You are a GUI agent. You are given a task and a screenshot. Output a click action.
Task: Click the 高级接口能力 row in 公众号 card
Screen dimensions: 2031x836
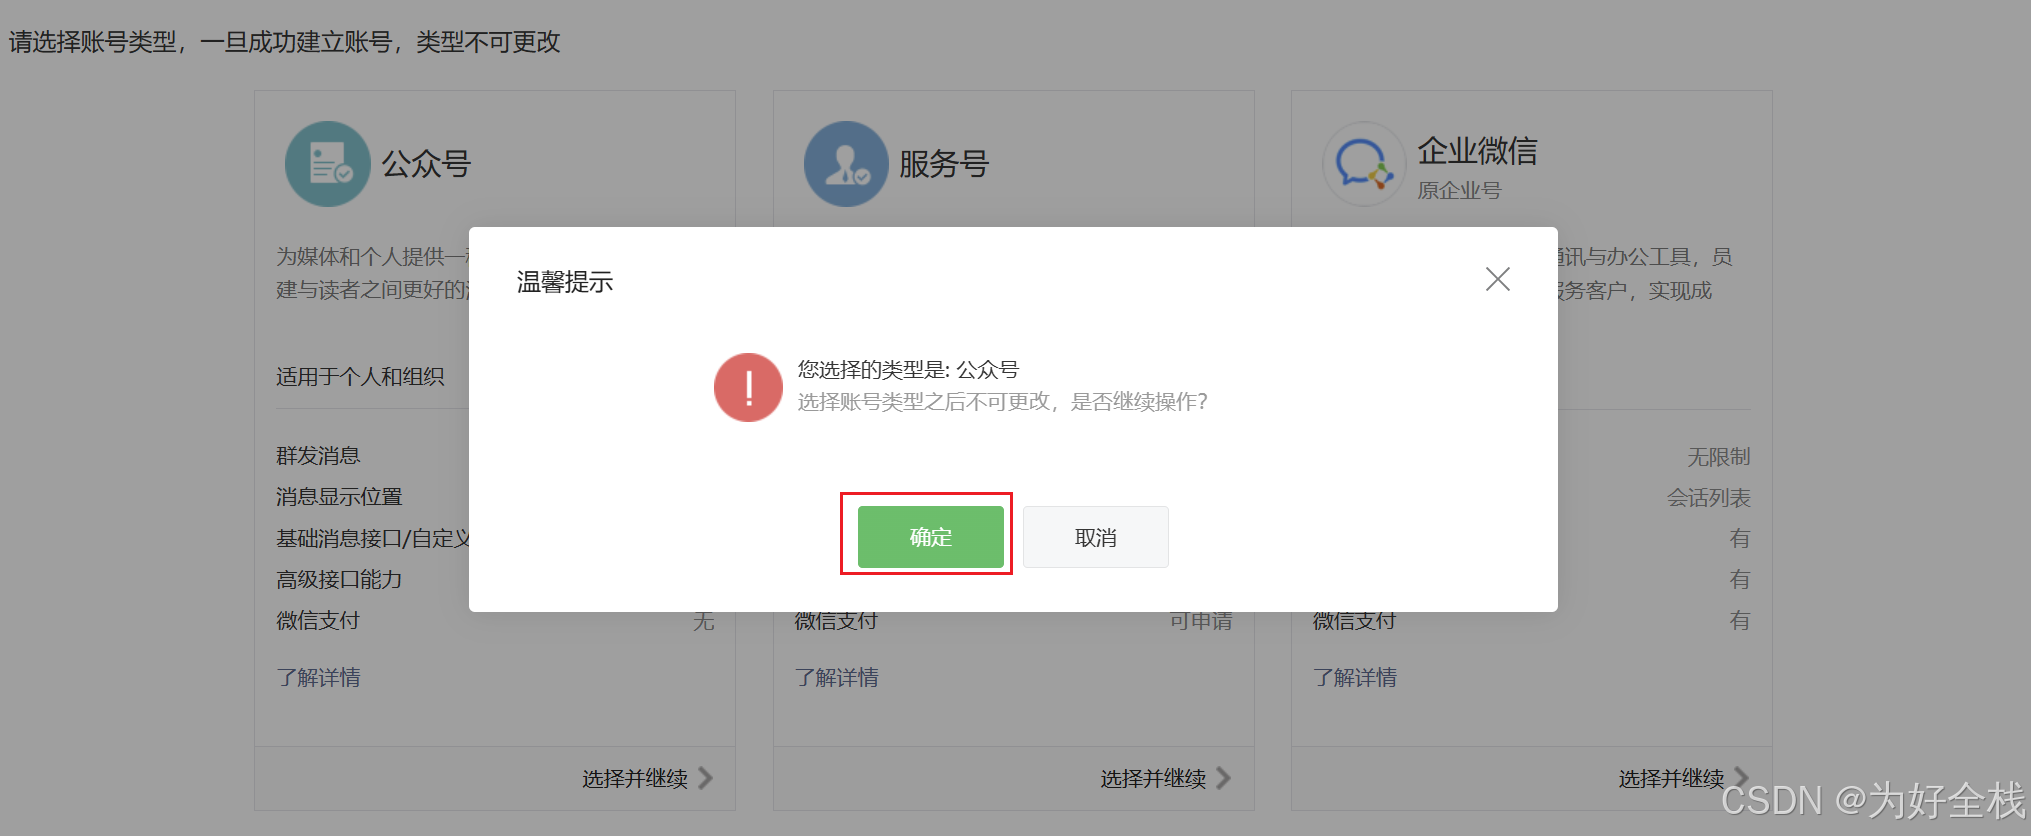coord(495,580)
